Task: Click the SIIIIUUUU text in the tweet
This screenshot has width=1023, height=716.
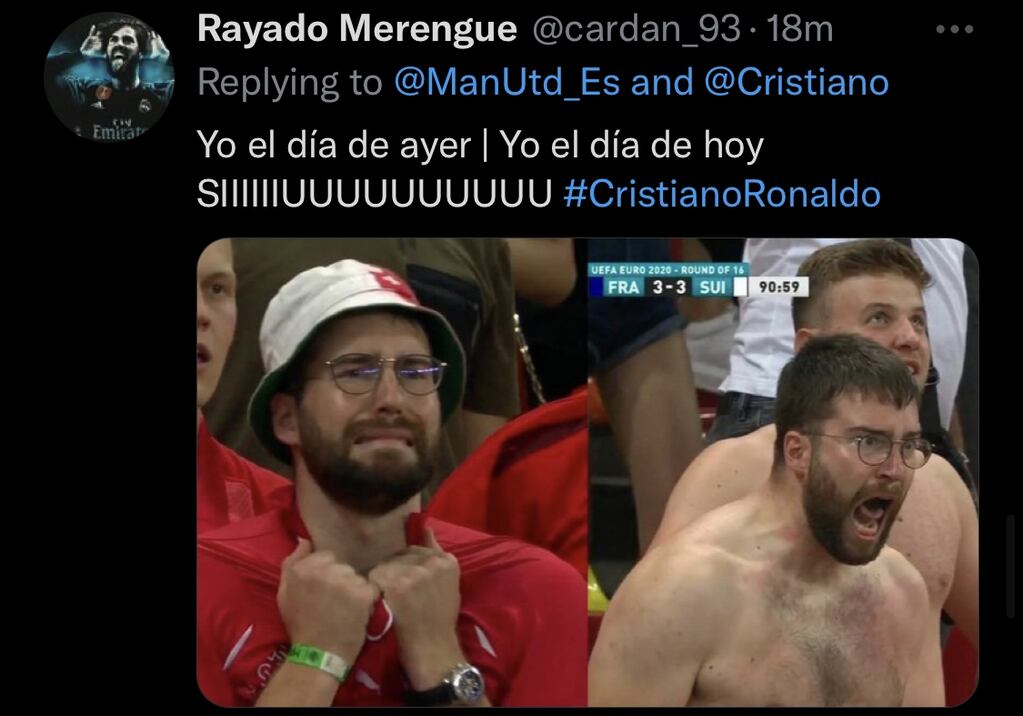Action: 374,194
